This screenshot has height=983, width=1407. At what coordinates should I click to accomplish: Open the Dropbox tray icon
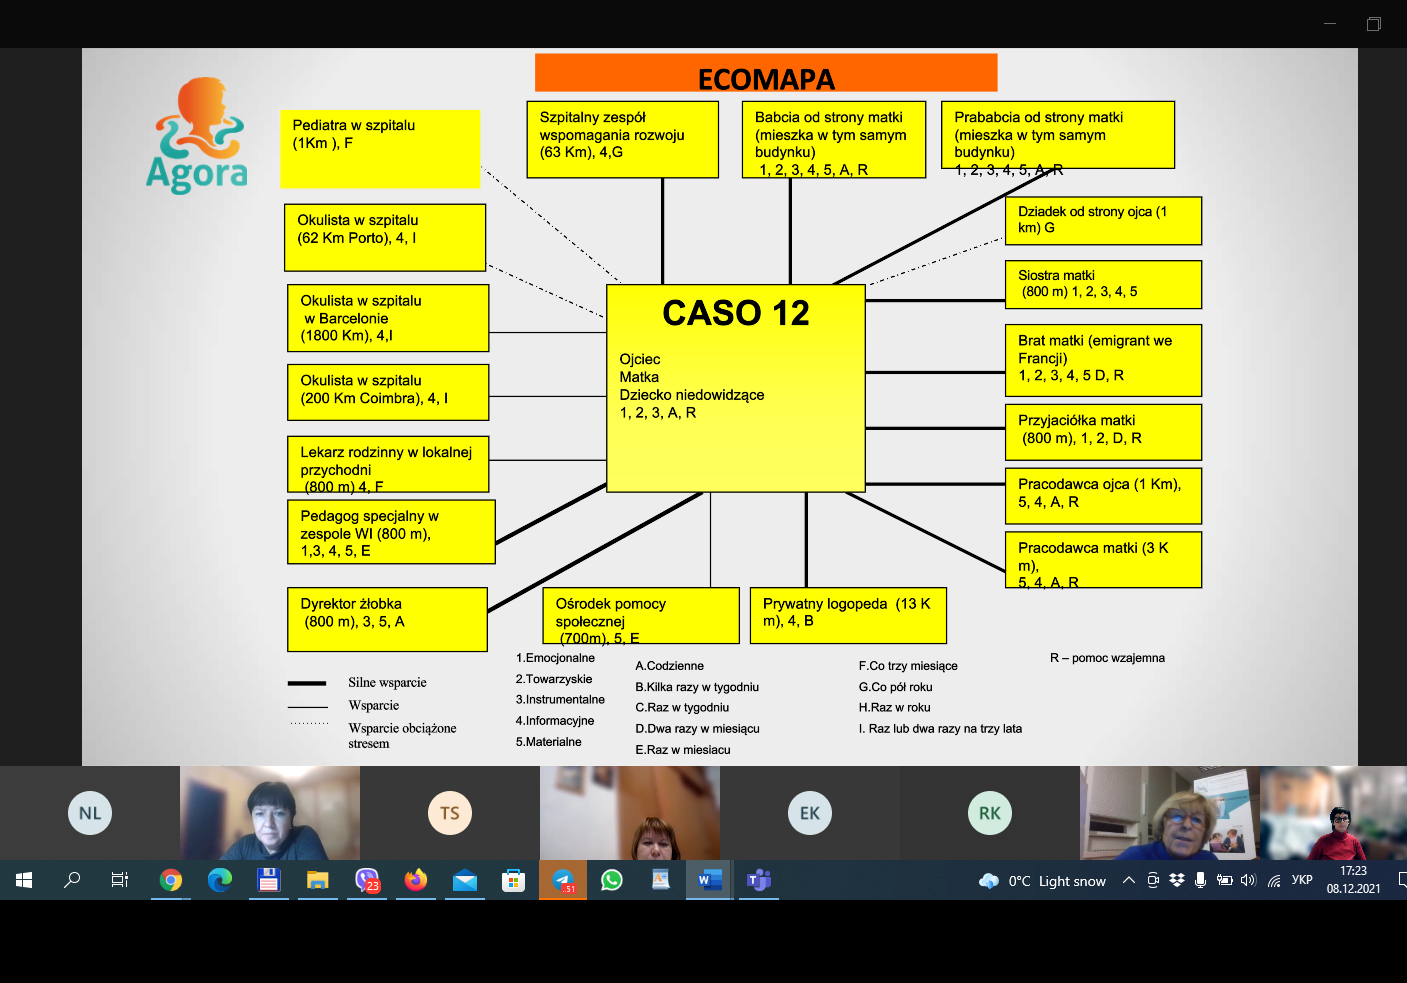pyautogui.click(x=1176, y=880)
